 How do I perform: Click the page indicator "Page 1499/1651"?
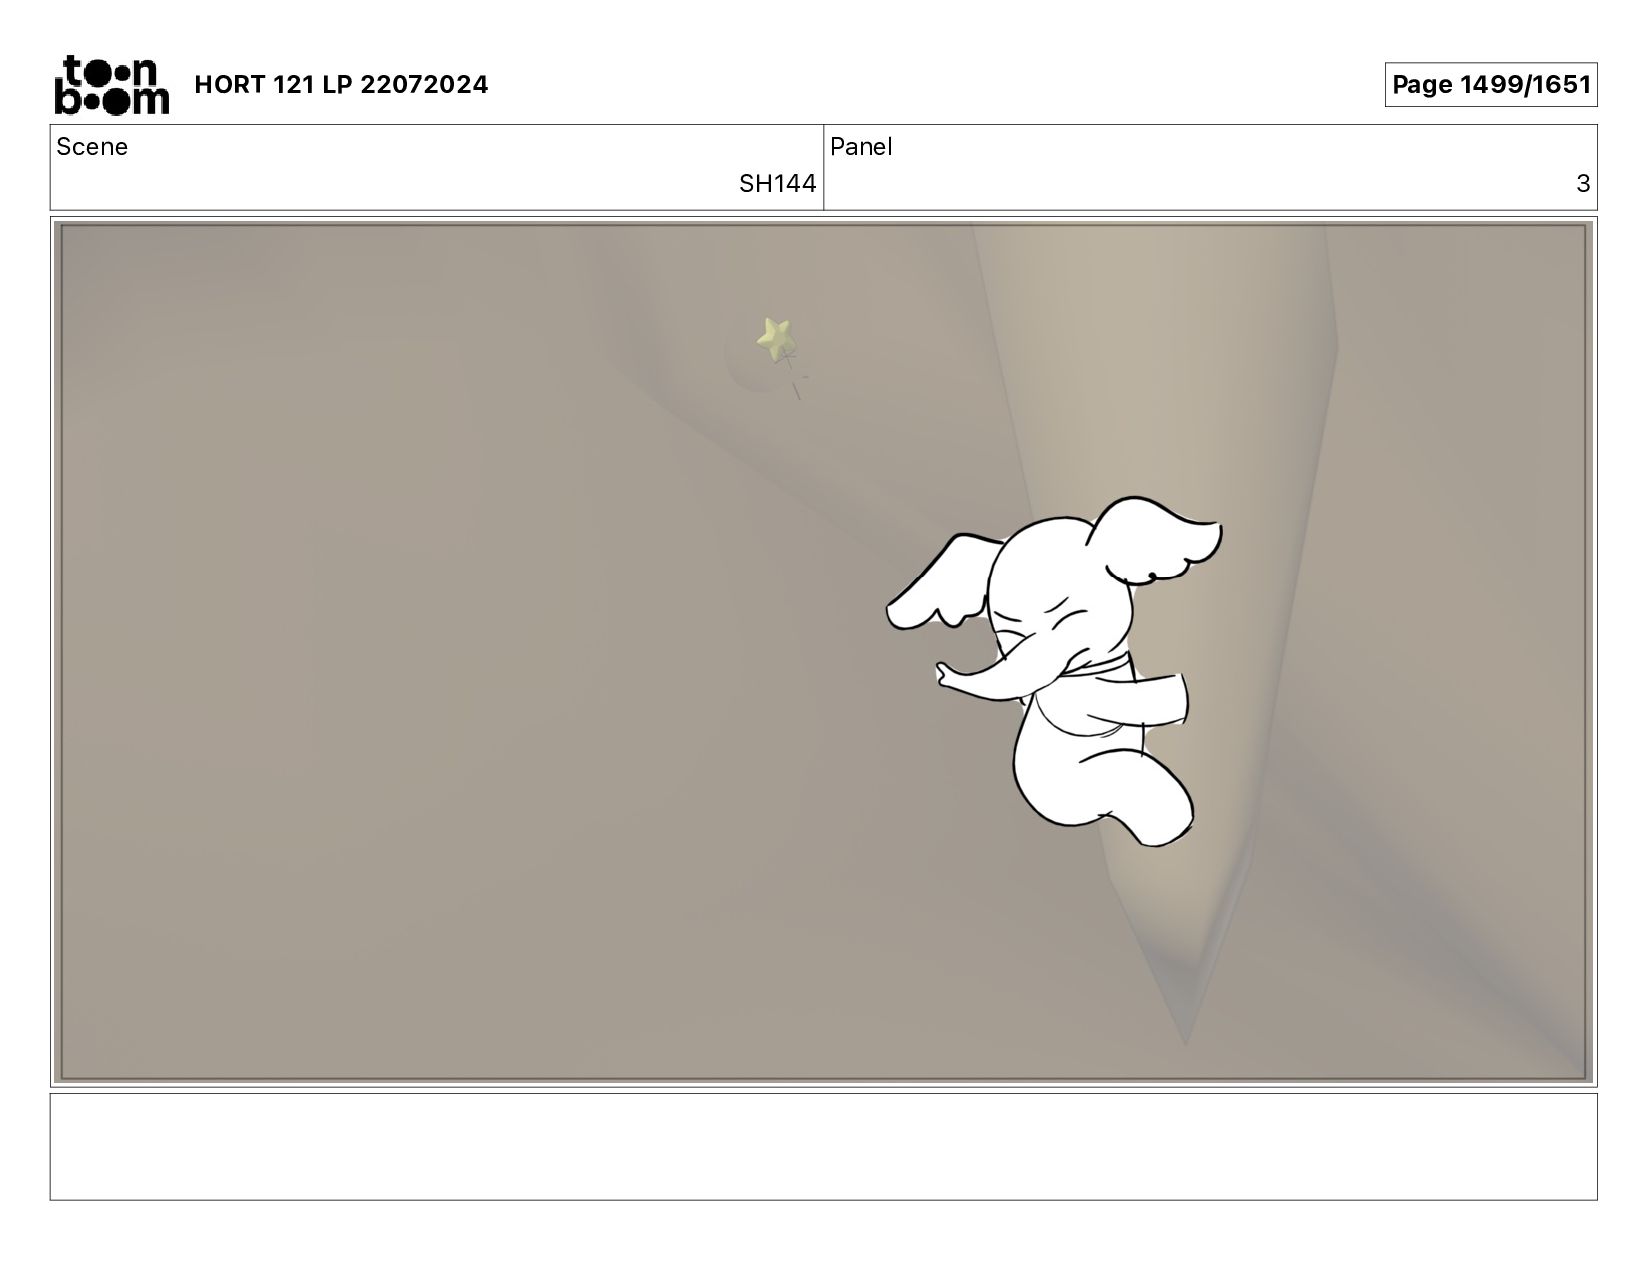click(1491, 85)
